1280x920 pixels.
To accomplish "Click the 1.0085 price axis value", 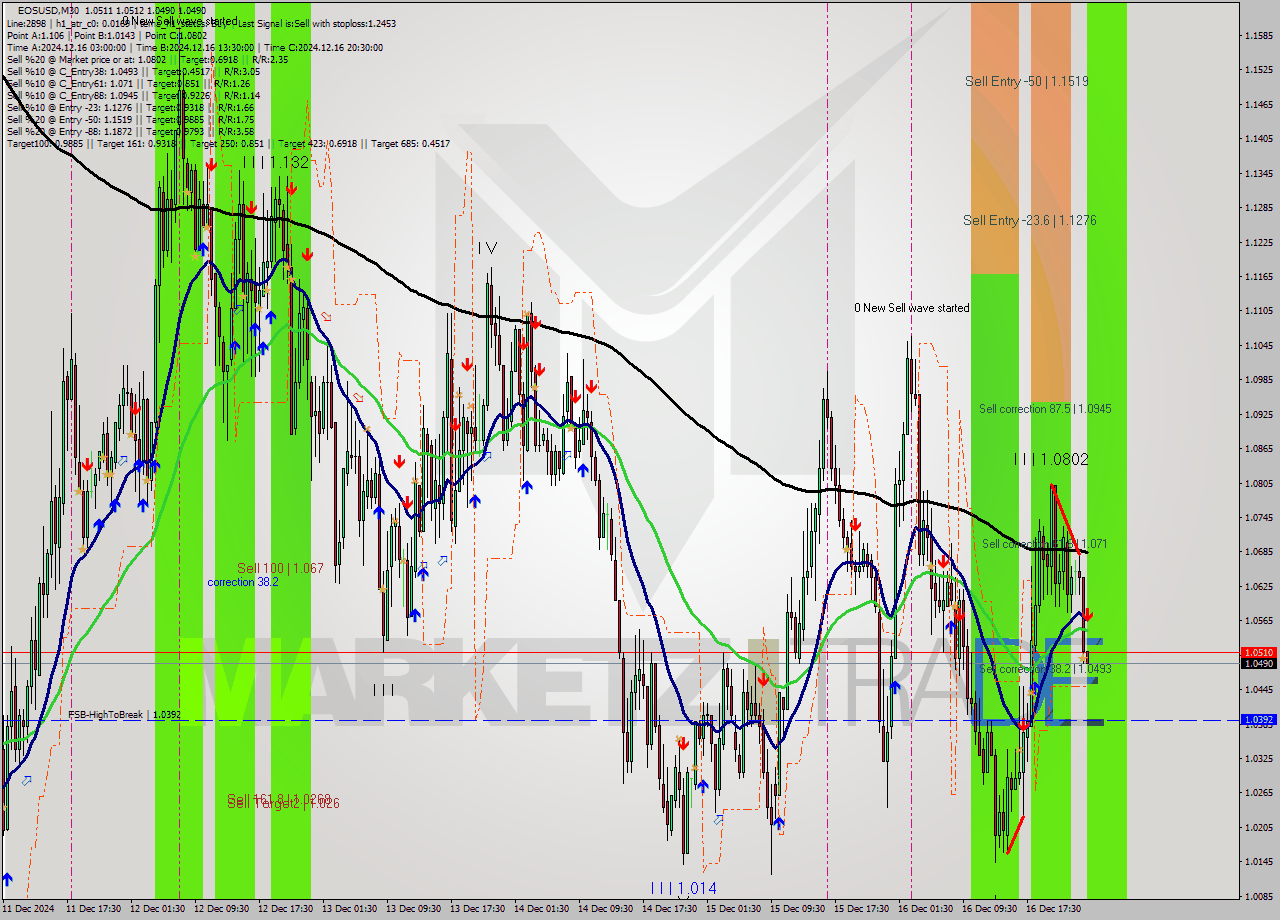I will (x=1258, y=896).
